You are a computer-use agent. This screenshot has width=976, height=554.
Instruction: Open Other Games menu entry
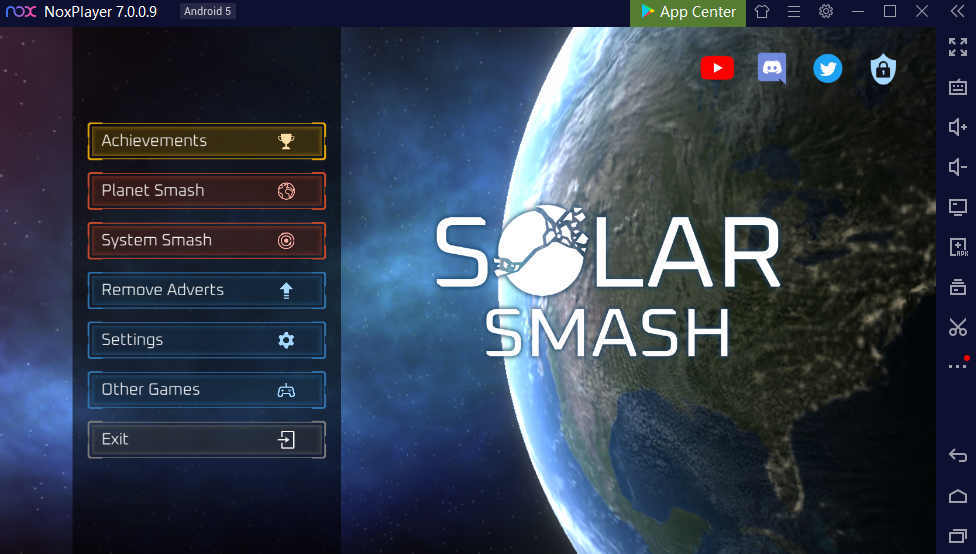click(x=207, y=390)
